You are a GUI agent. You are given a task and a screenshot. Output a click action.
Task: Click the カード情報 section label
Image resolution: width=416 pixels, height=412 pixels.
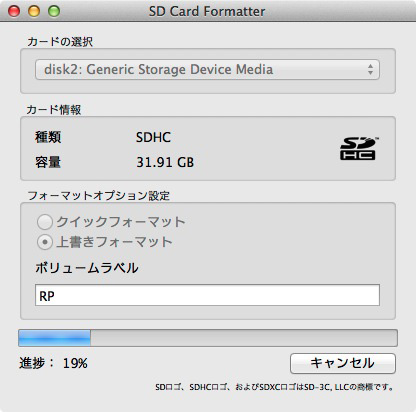coord(54,110)
